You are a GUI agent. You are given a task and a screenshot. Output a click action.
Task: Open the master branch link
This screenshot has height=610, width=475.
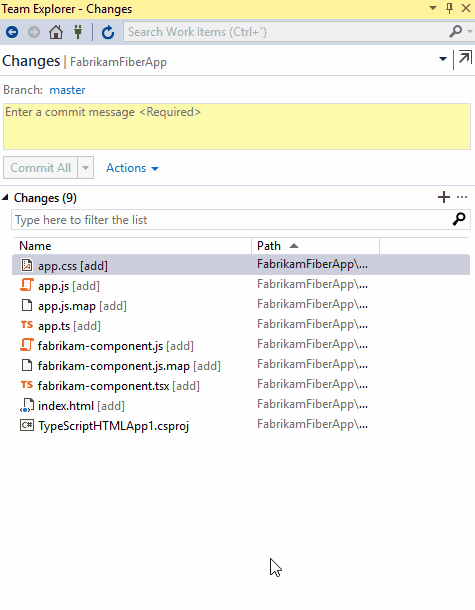[67, 90]
